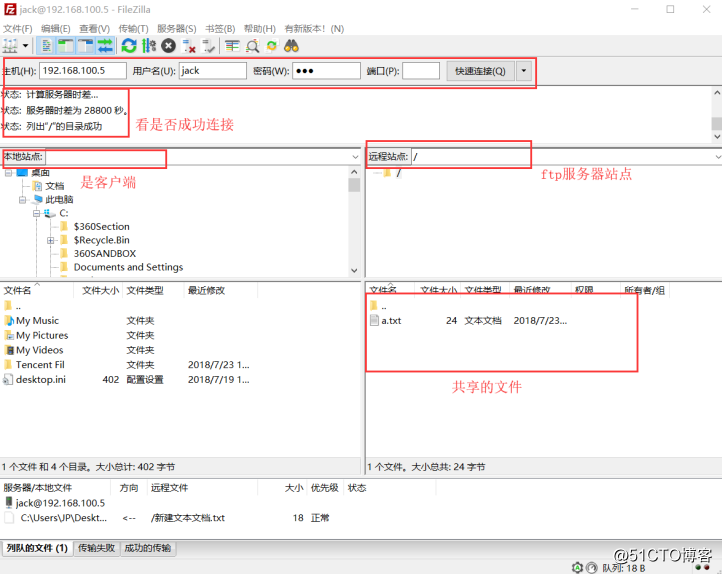Open the 帮助(H) menu
The width and height of the screenshot is (722, 574).
[260, 29]
